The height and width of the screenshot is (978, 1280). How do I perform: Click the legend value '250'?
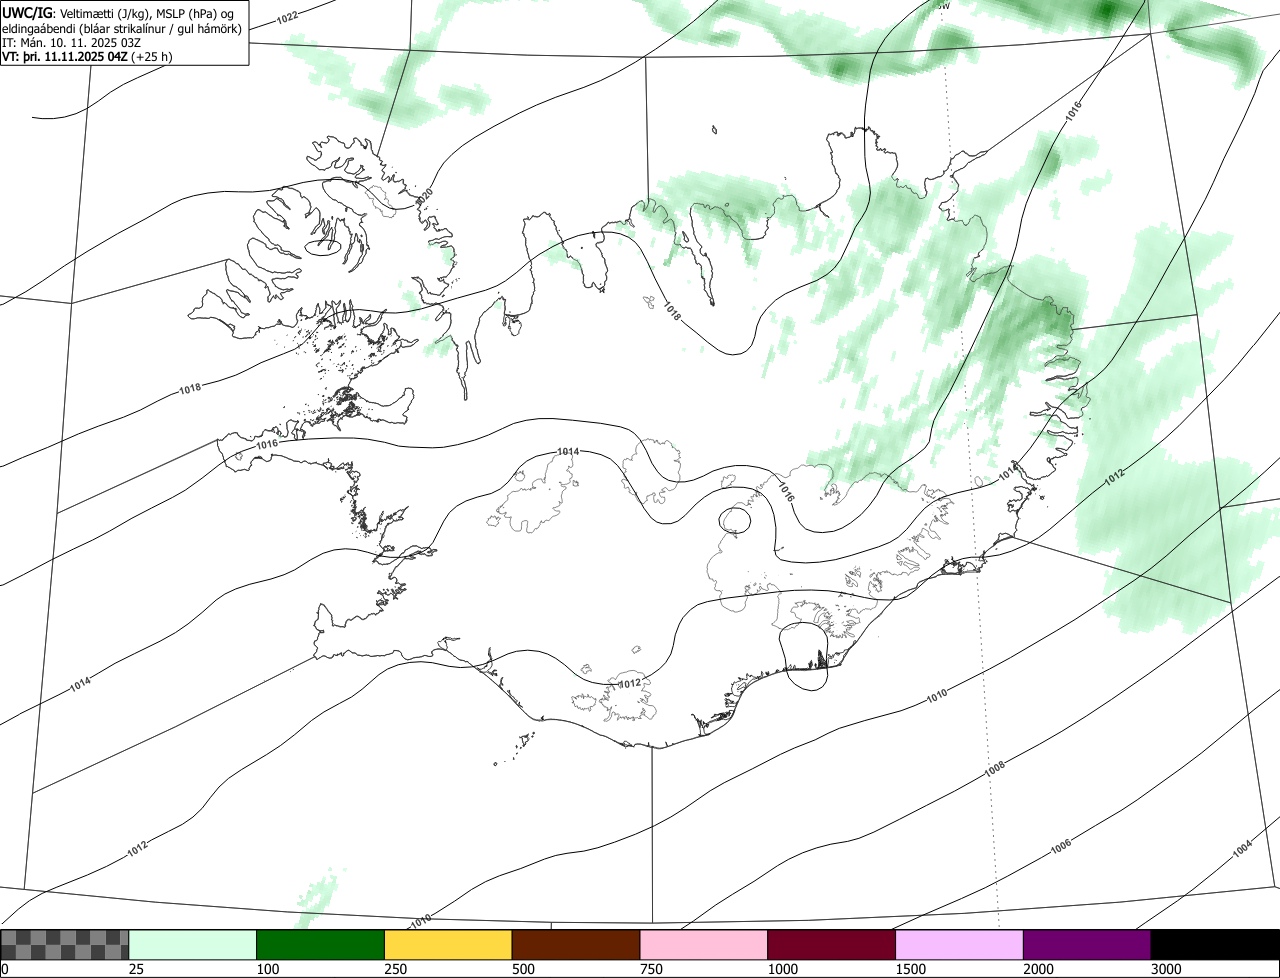395,969
